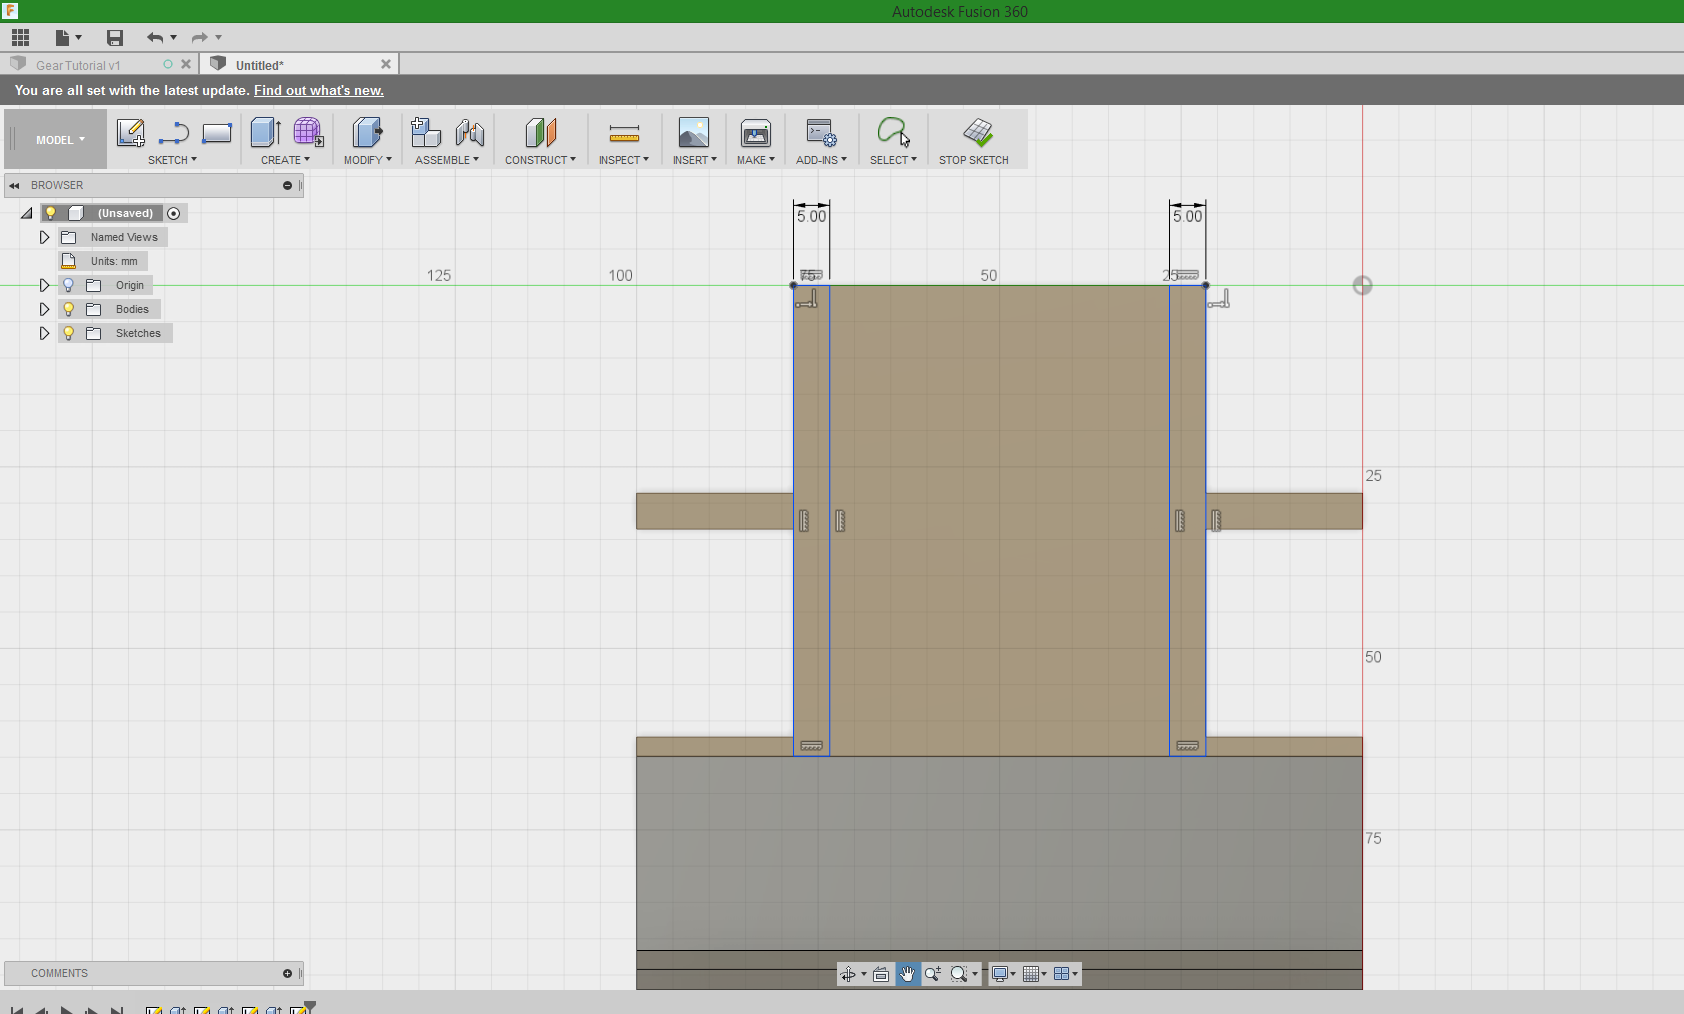Select the Line sketch tool
Image resolution: width=1684 pixels, height=1014 pixels.
[x=174, y=133]
